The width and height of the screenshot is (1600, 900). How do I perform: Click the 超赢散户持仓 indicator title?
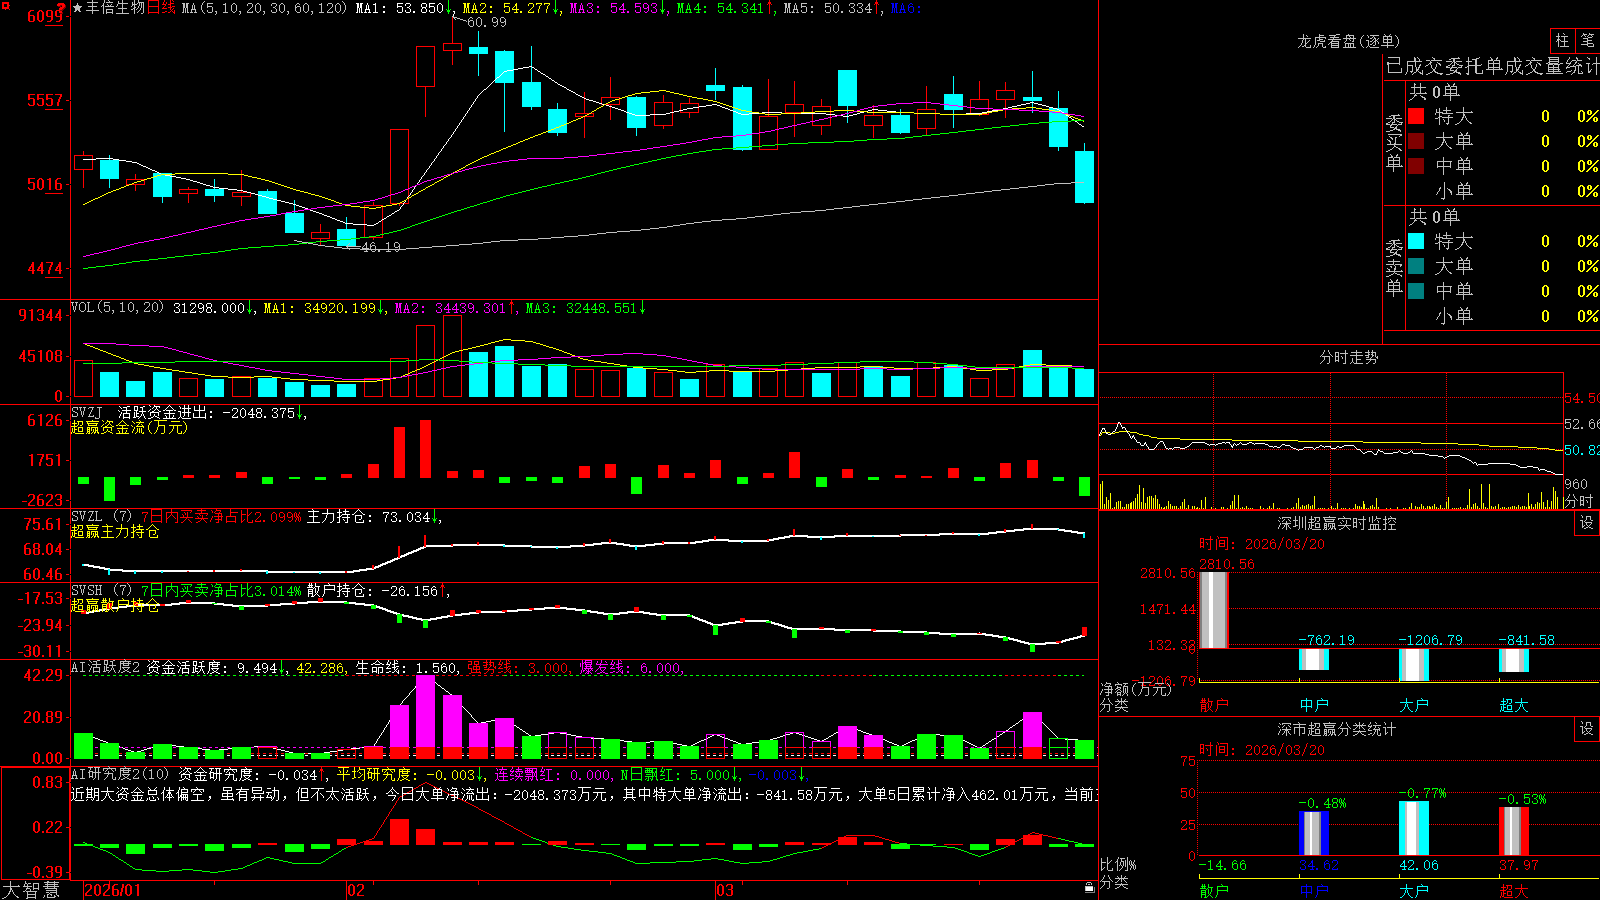(x=115, y=606)
